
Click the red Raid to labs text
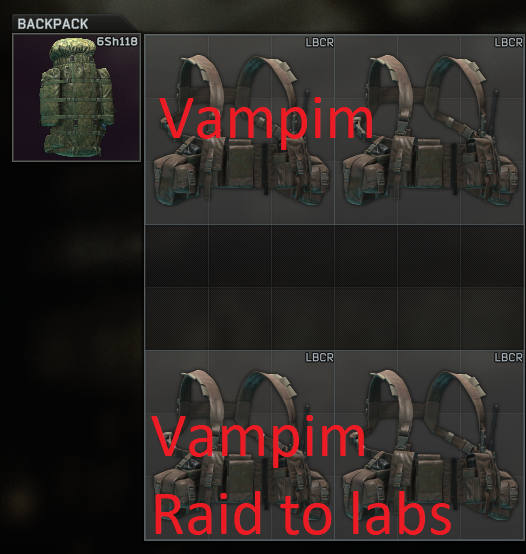click(302, 512)
